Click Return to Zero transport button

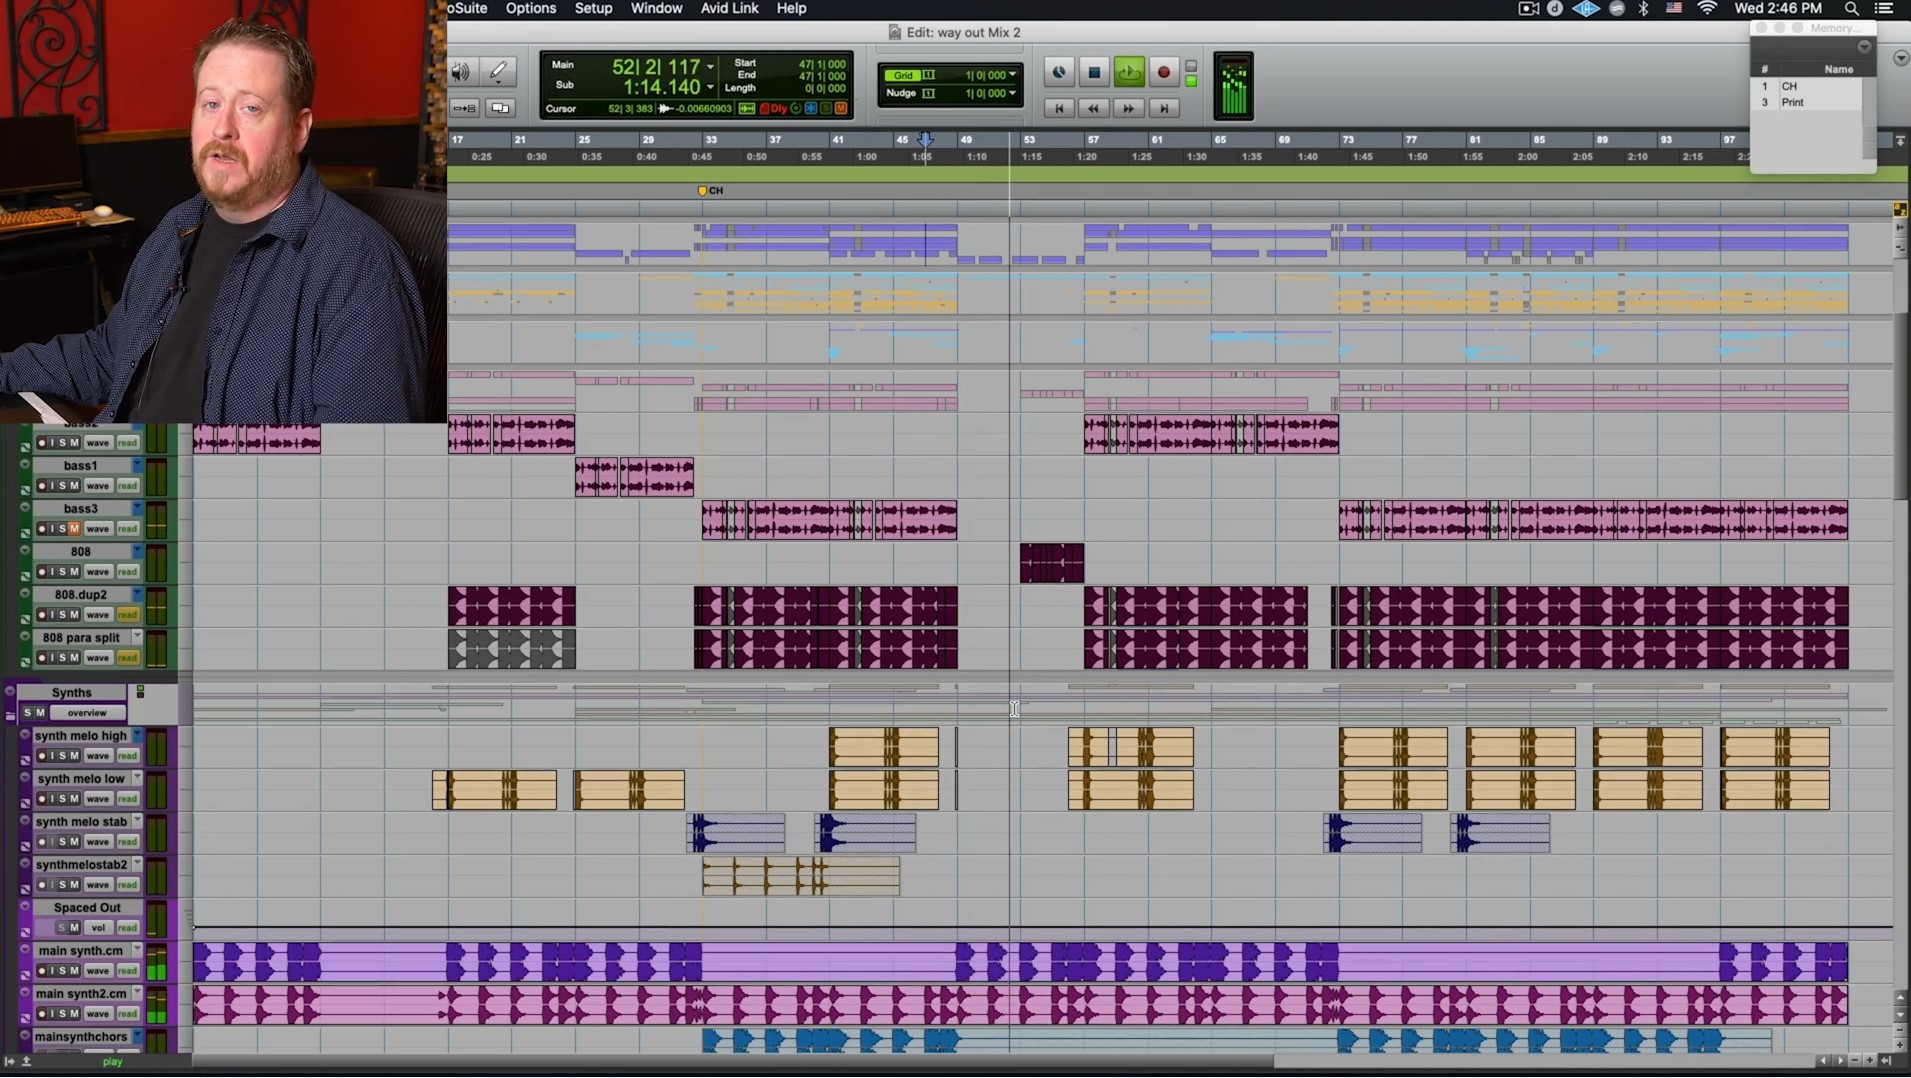point(1059,108)
